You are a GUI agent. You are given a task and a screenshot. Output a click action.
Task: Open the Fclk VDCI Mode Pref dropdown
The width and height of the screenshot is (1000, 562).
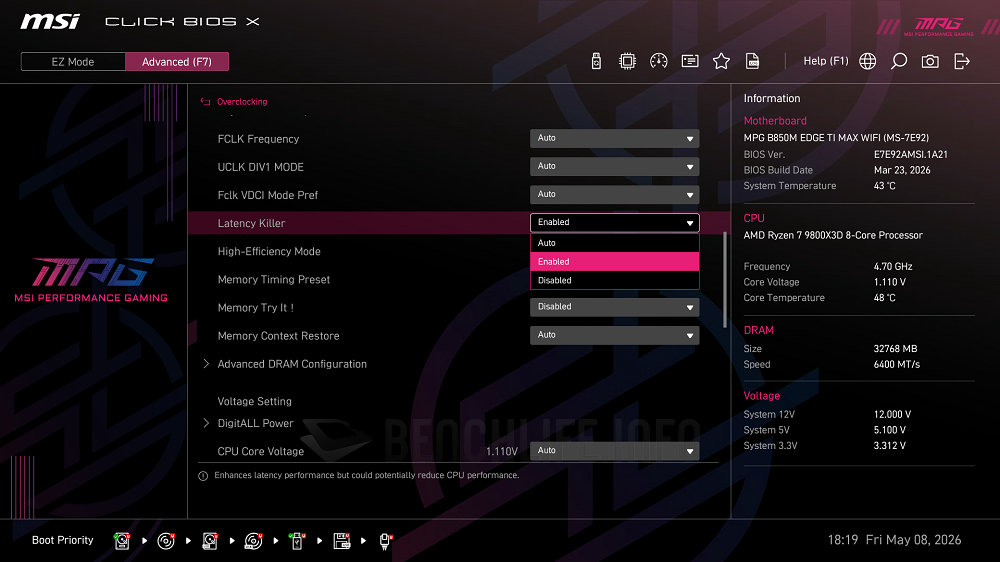click(x=614, y=195)
